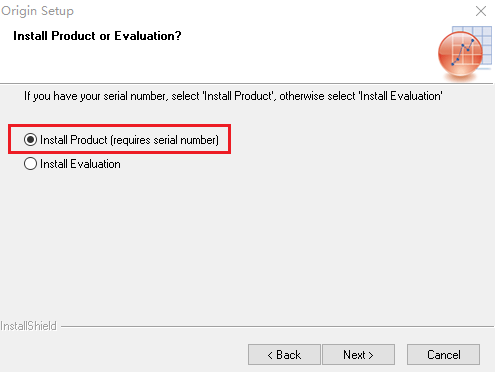Click the Origin red sphere logo

point(460,54)
